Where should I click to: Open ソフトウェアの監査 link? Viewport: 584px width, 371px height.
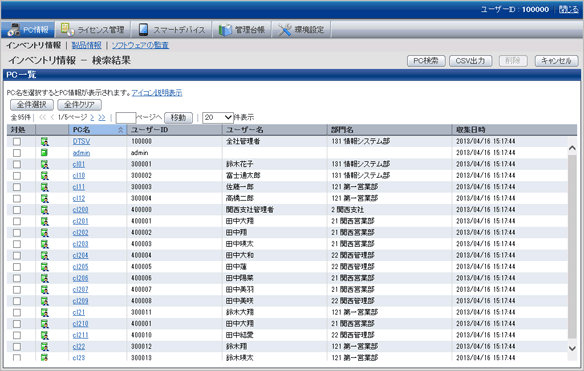click(140, 45)
